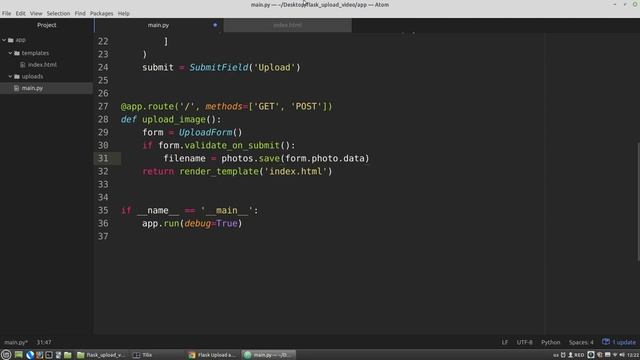Open the system start menu icon

[6, 355]
